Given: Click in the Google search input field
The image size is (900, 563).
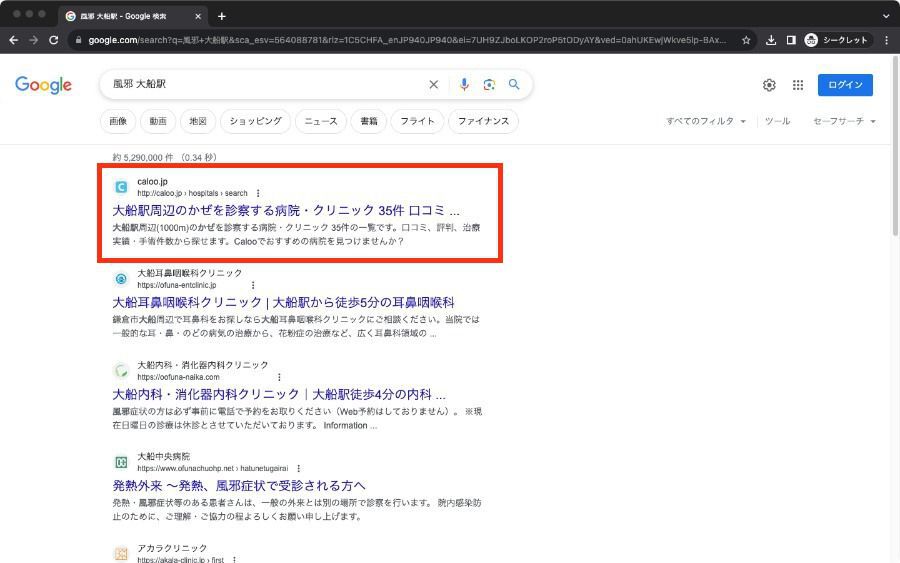Looking at the screenshot, I should pos(260,85).
